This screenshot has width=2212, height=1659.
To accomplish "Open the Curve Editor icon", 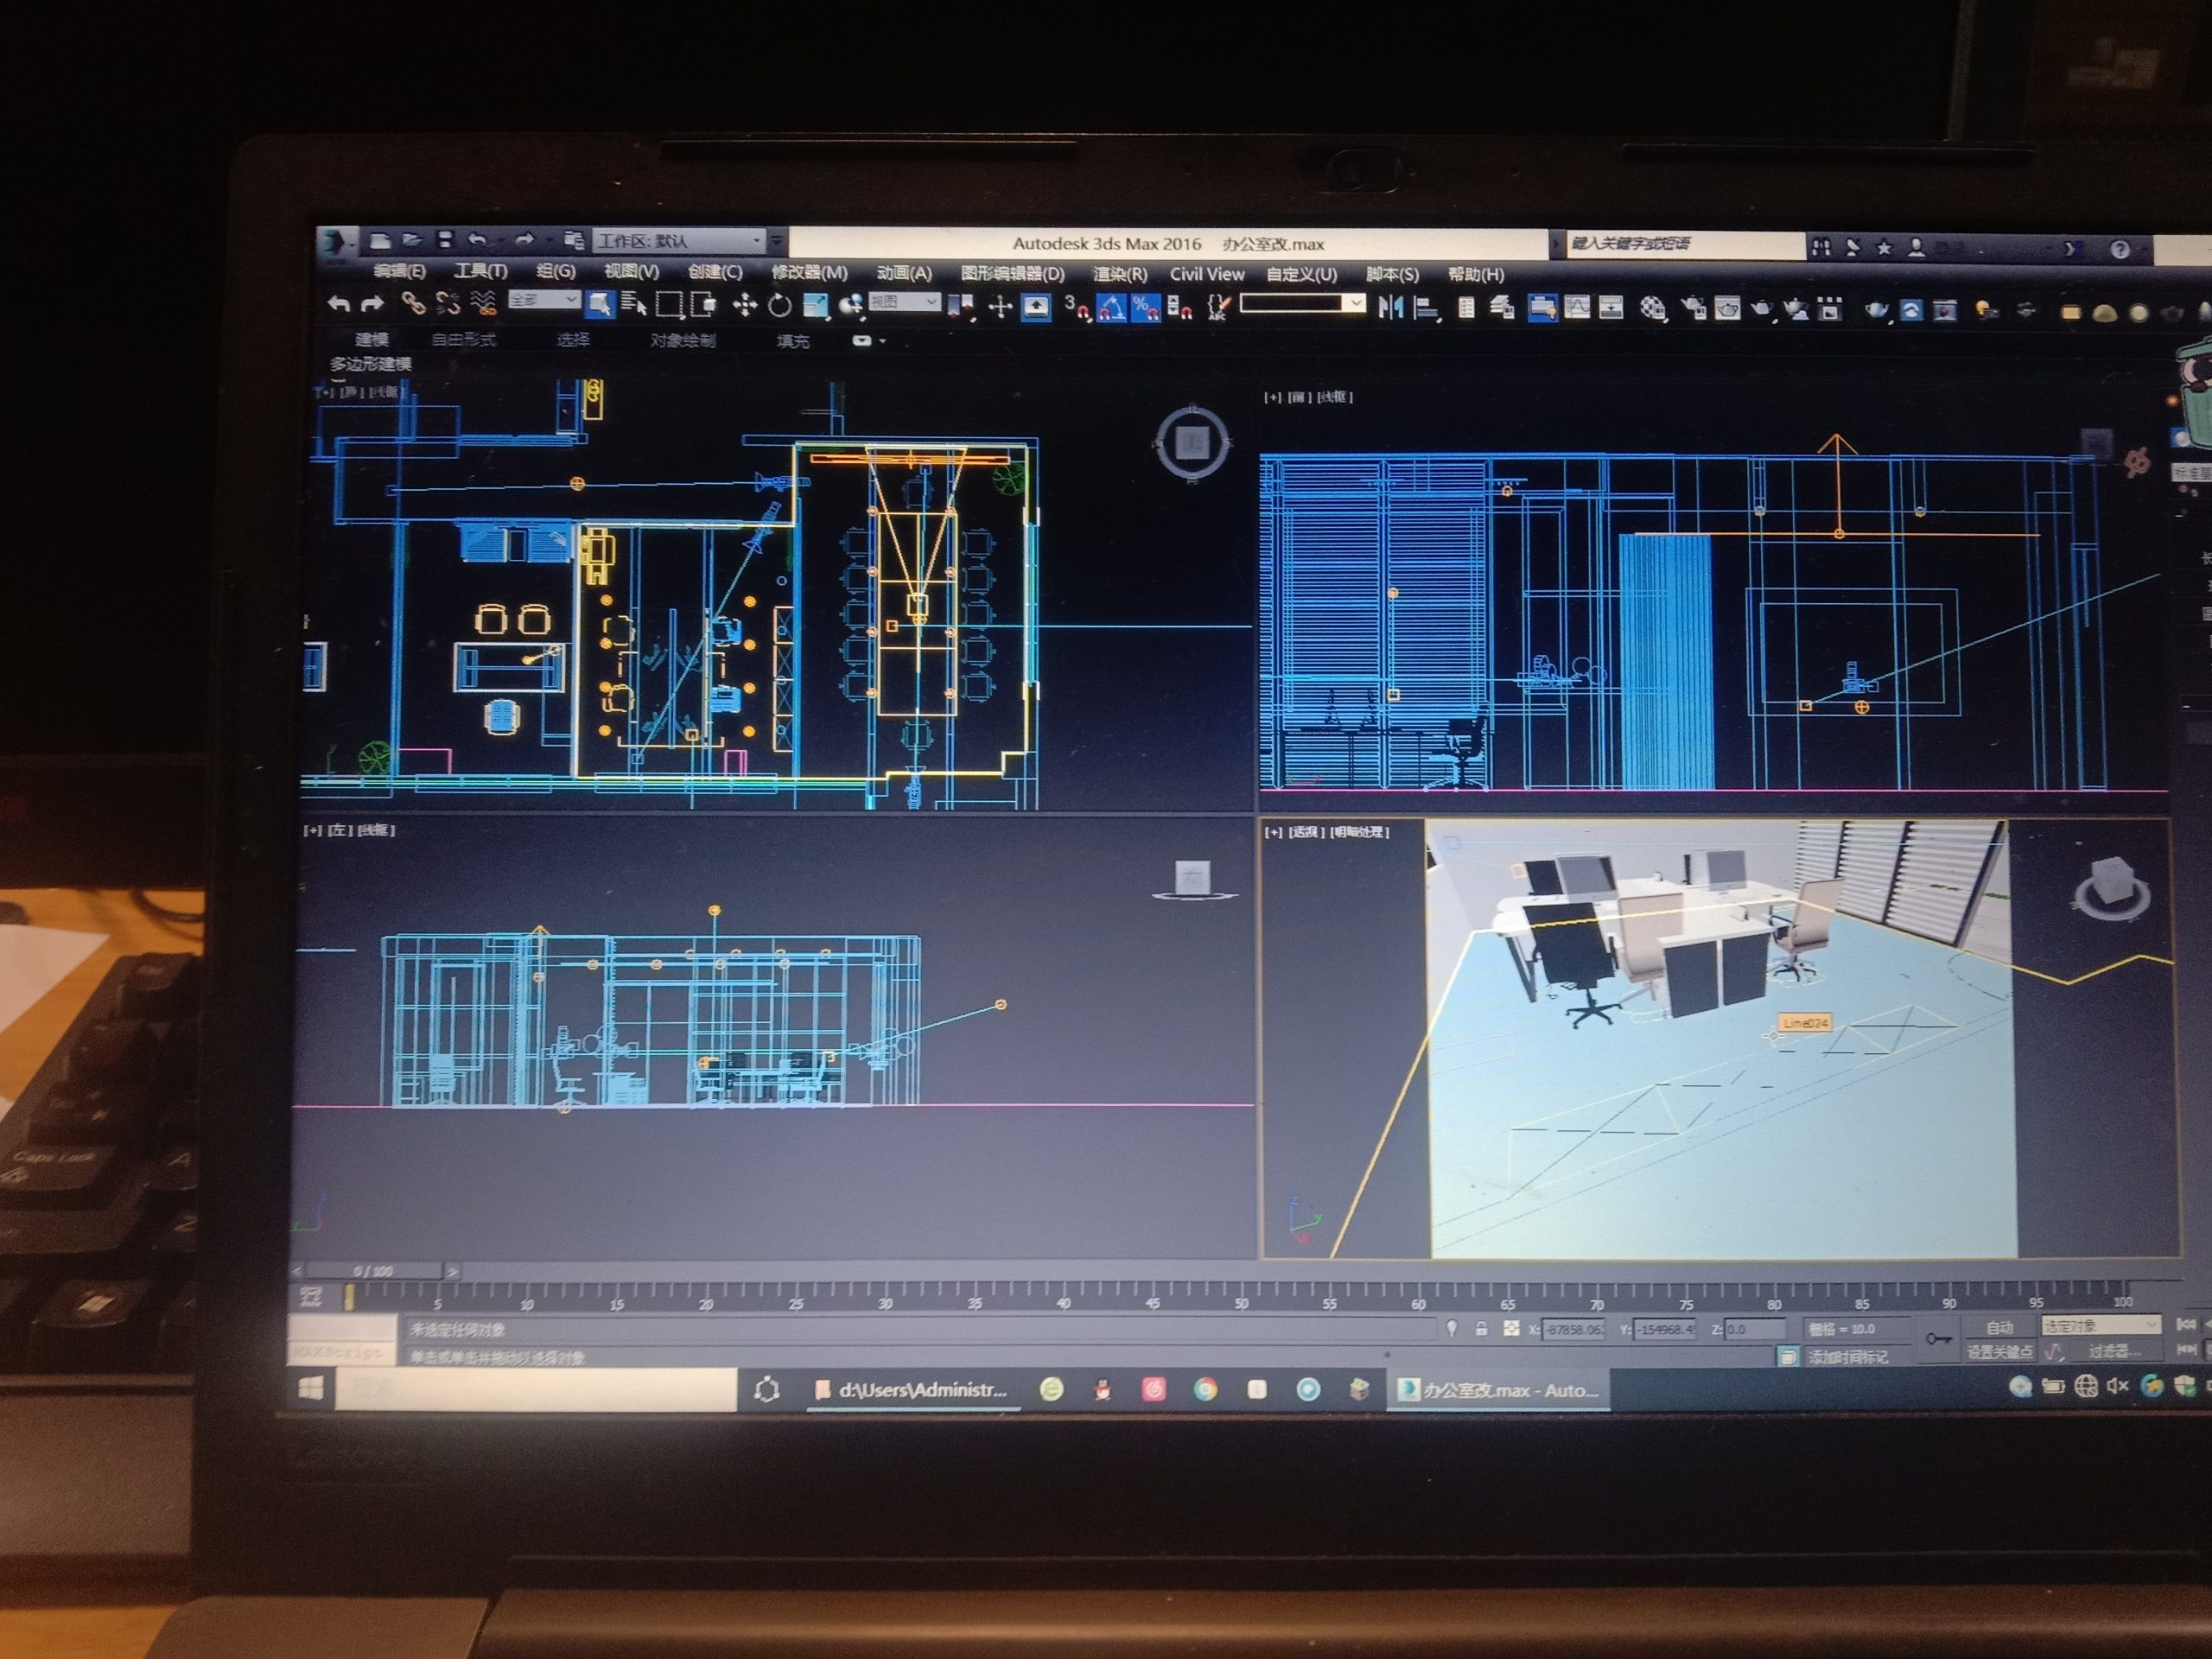I will [1577, 308].
